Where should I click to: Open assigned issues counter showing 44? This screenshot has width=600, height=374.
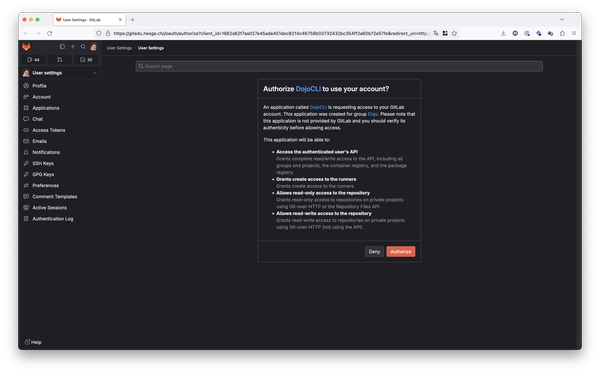click(x=34, y=60)
